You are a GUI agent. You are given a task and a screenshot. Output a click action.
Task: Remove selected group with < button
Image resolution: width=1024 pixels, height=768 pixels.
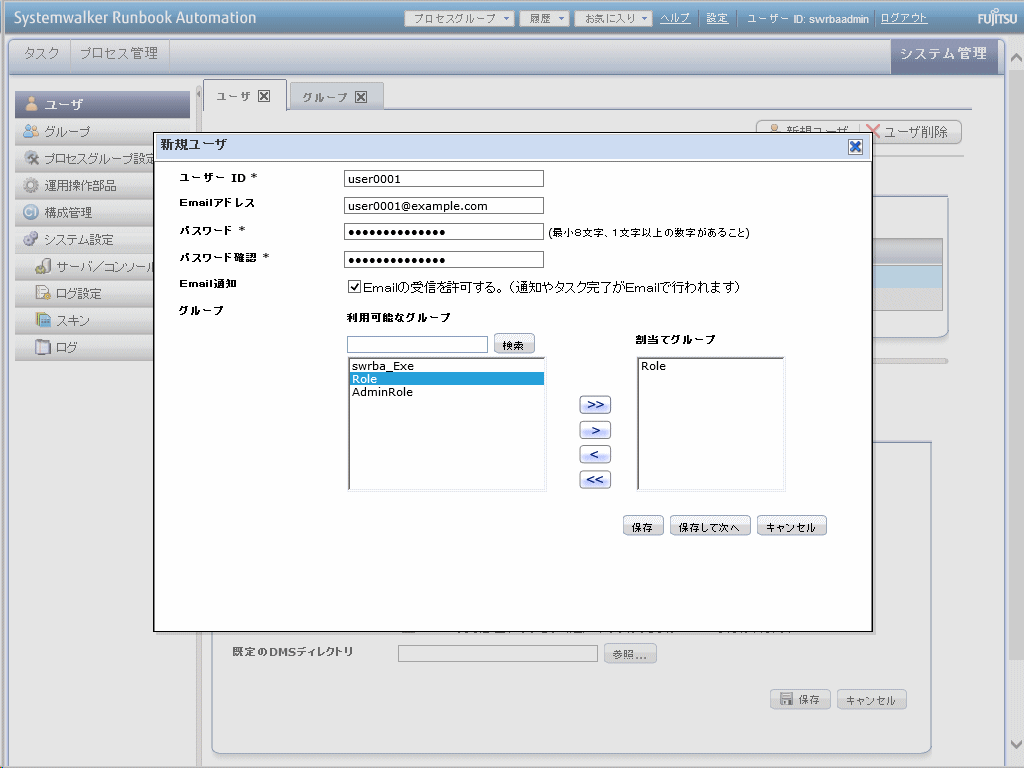[x=595, y=455]
